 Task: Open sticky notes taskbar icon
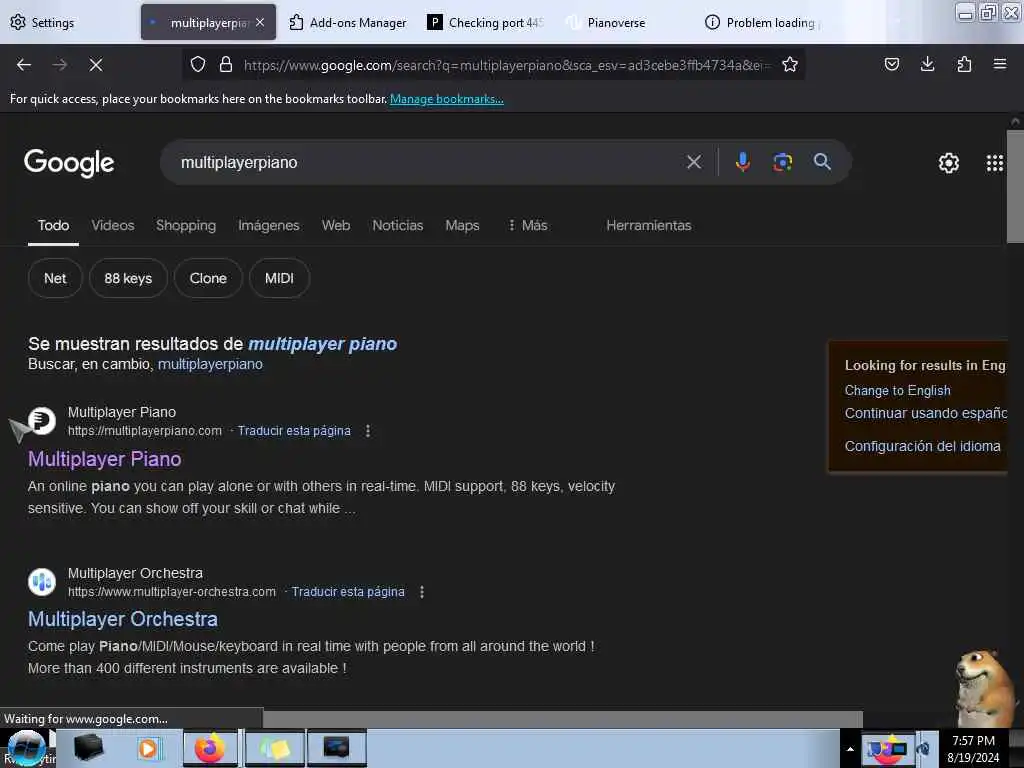(x=275, y=748)
